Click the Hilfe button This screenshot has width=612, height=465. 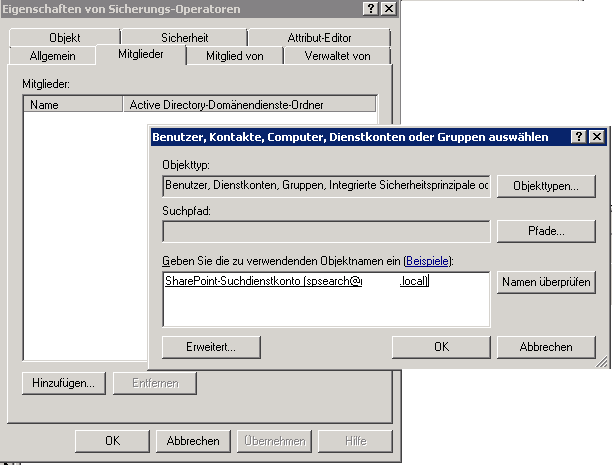[x=356, y=441]
